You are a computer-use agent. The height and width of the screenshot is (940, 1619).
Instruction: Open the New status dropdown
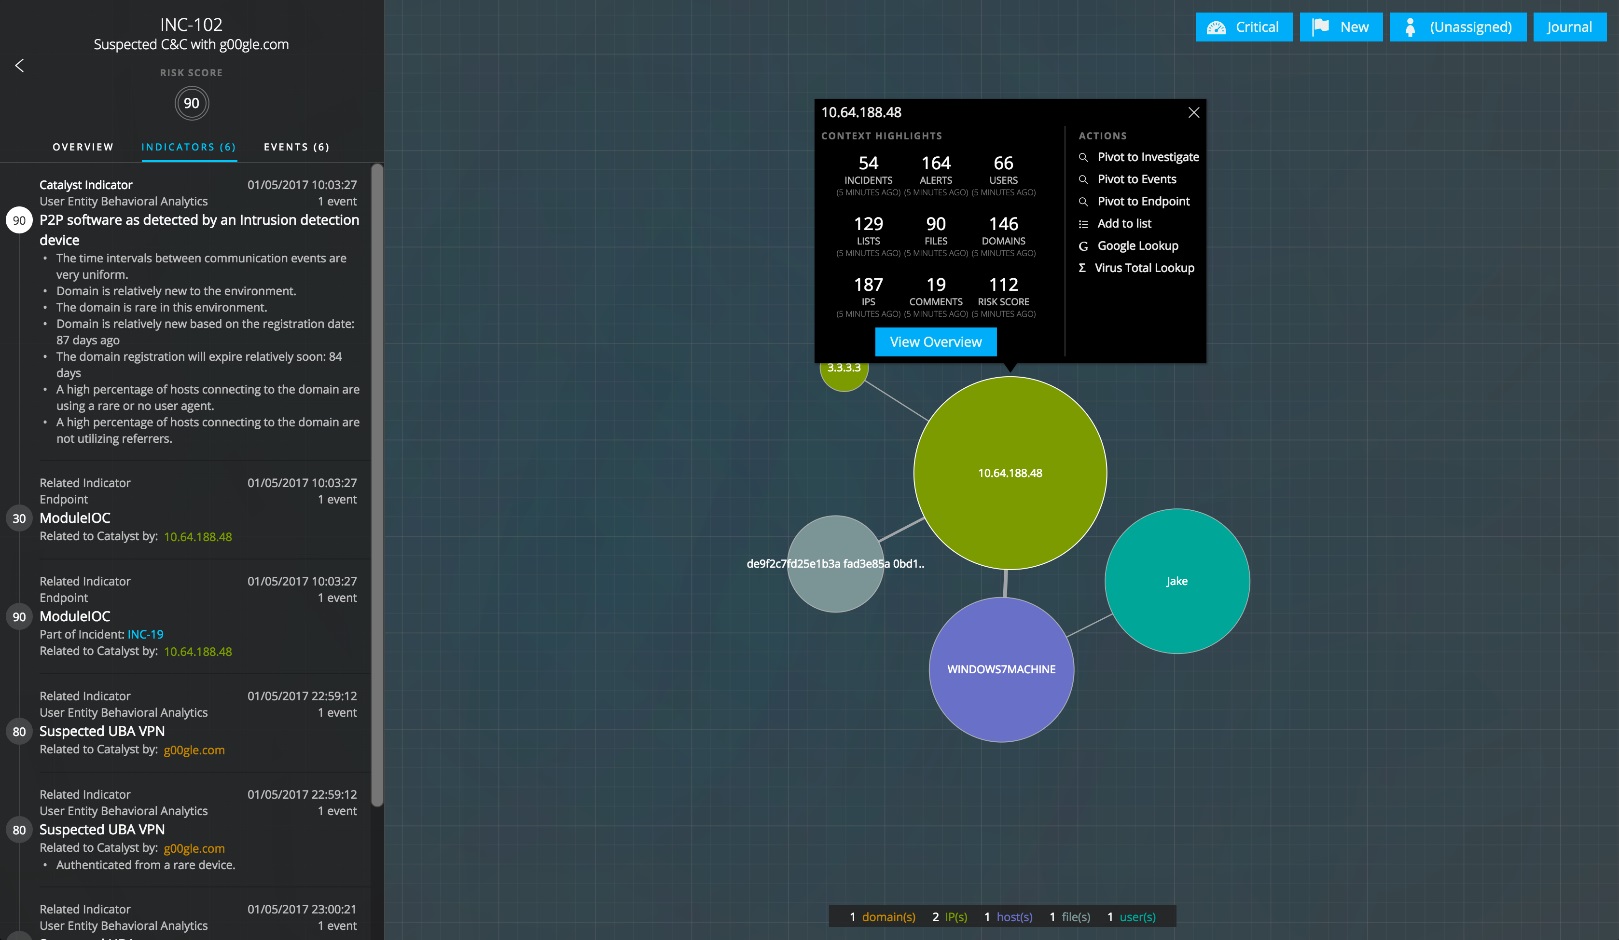(1340, 27)
